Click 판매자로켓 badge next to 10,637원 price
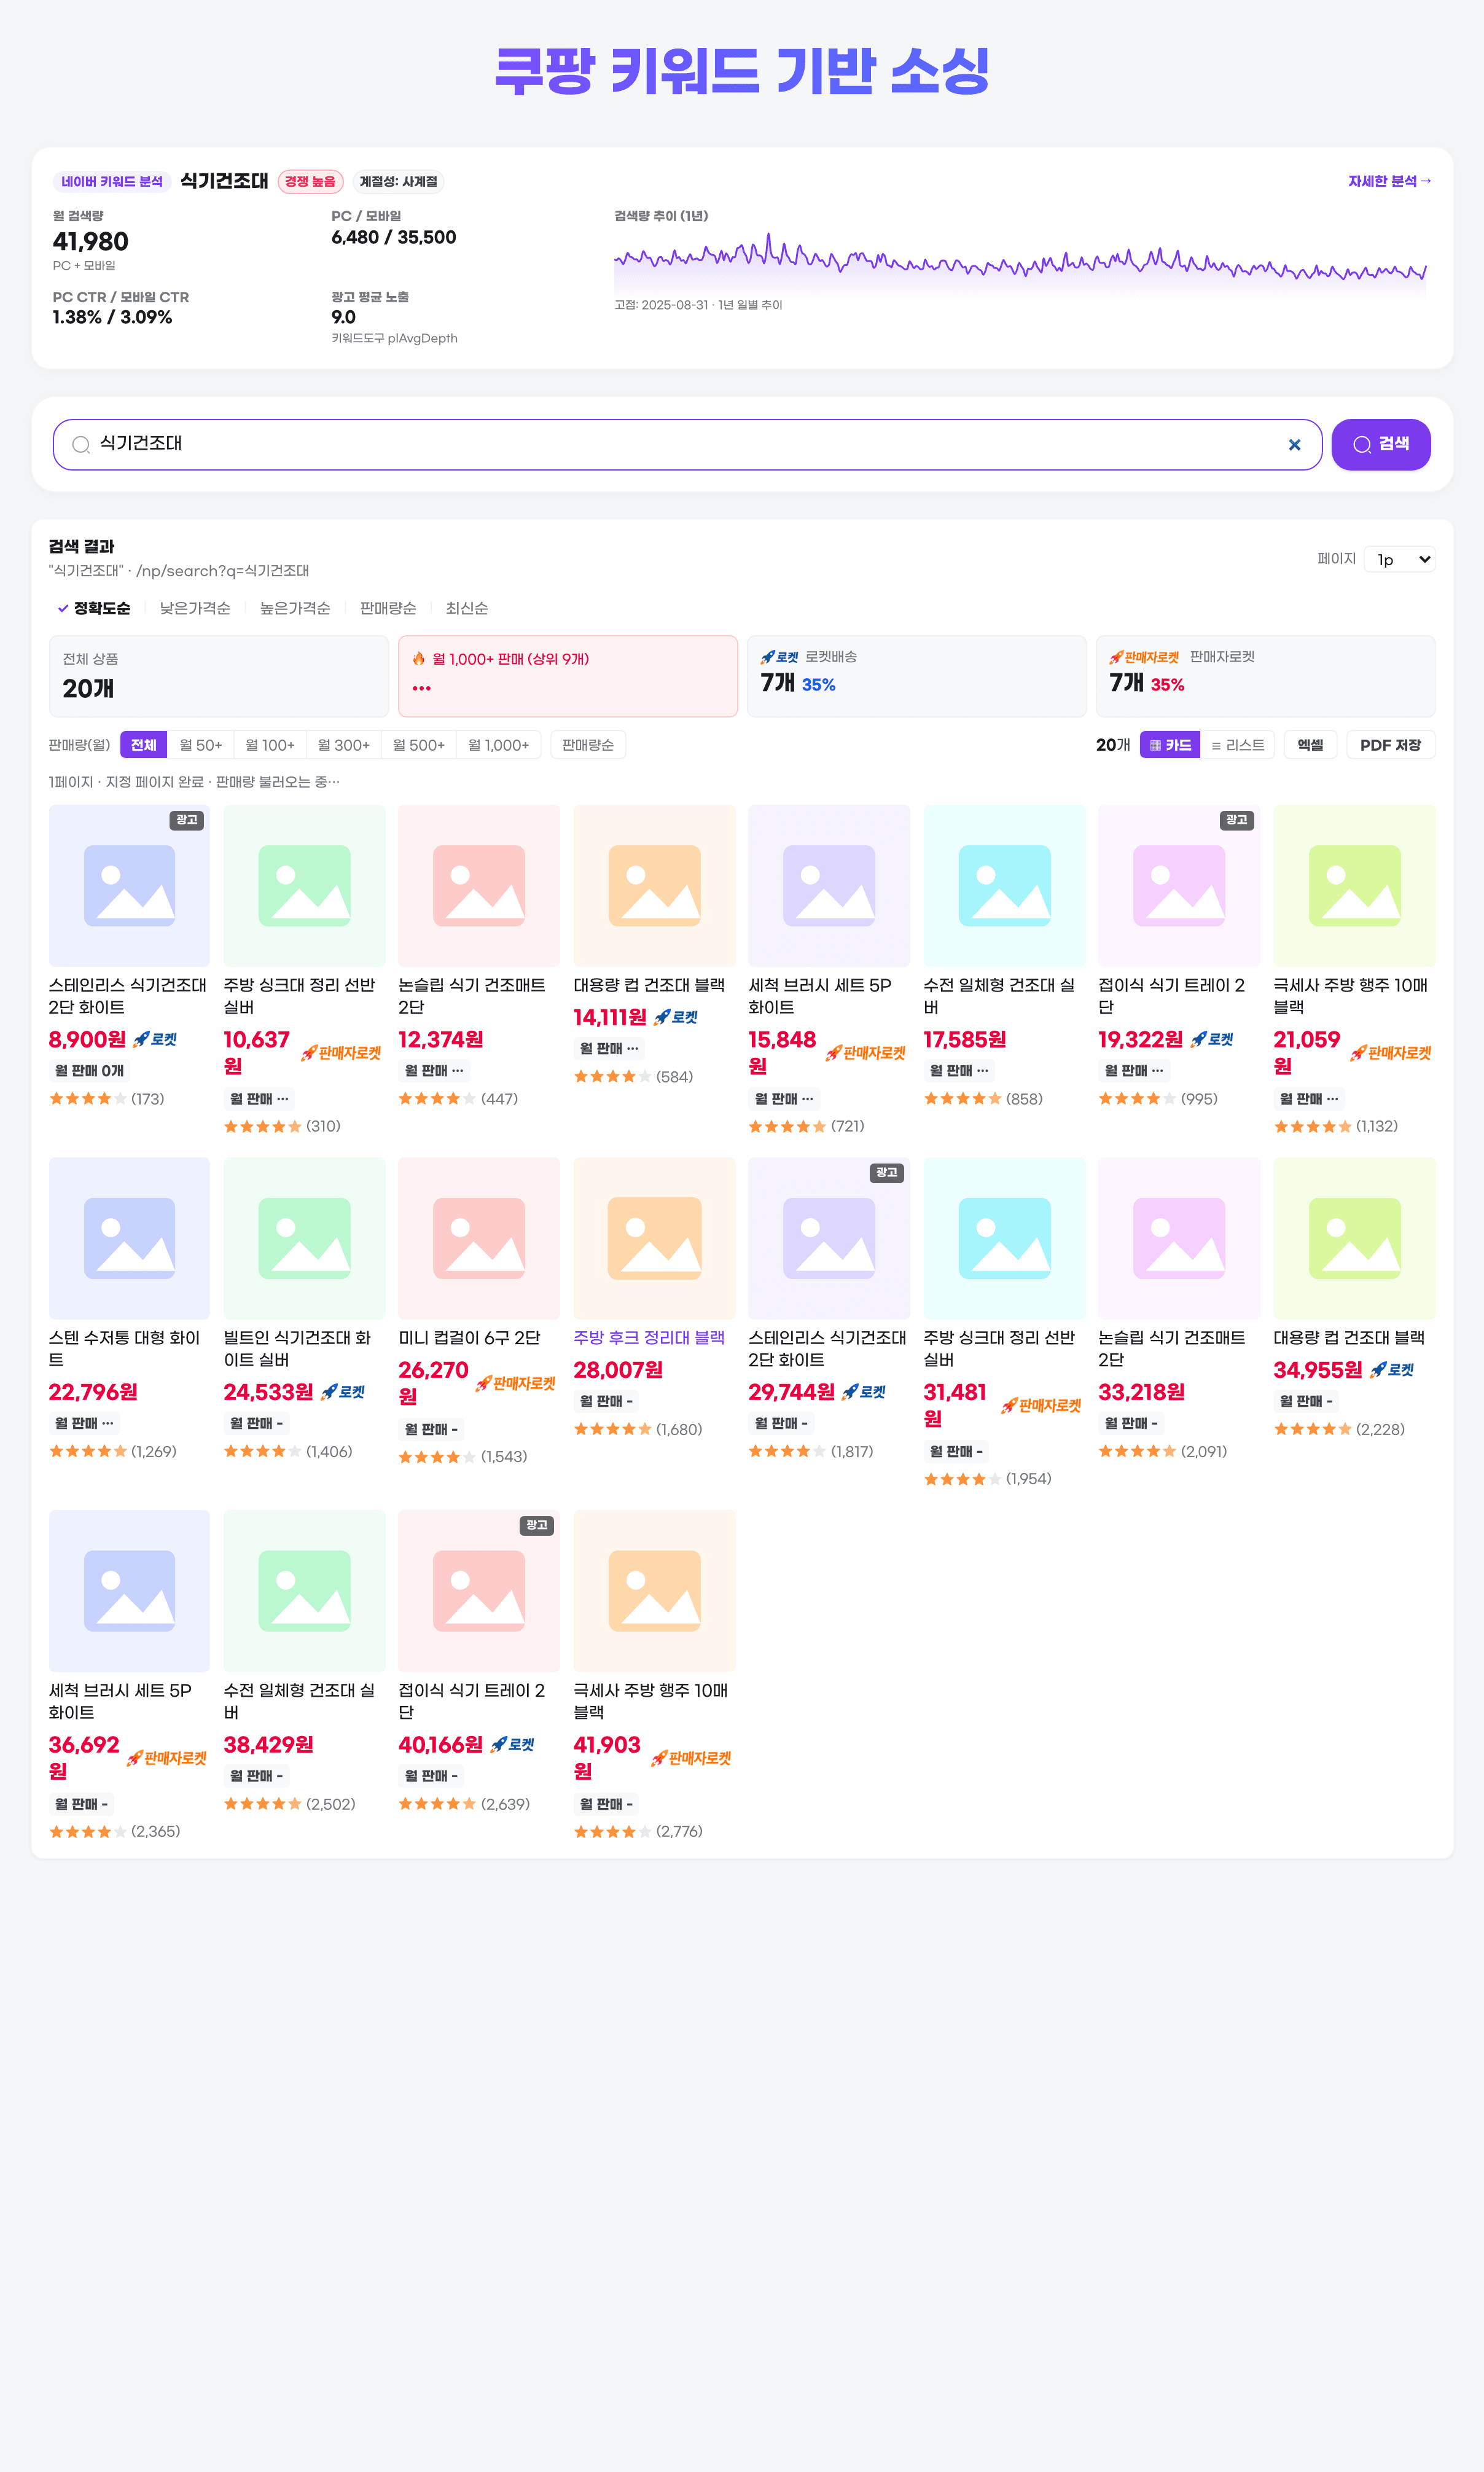This screenshot has width=1484, height=2472. click(x=341, y=1053)
